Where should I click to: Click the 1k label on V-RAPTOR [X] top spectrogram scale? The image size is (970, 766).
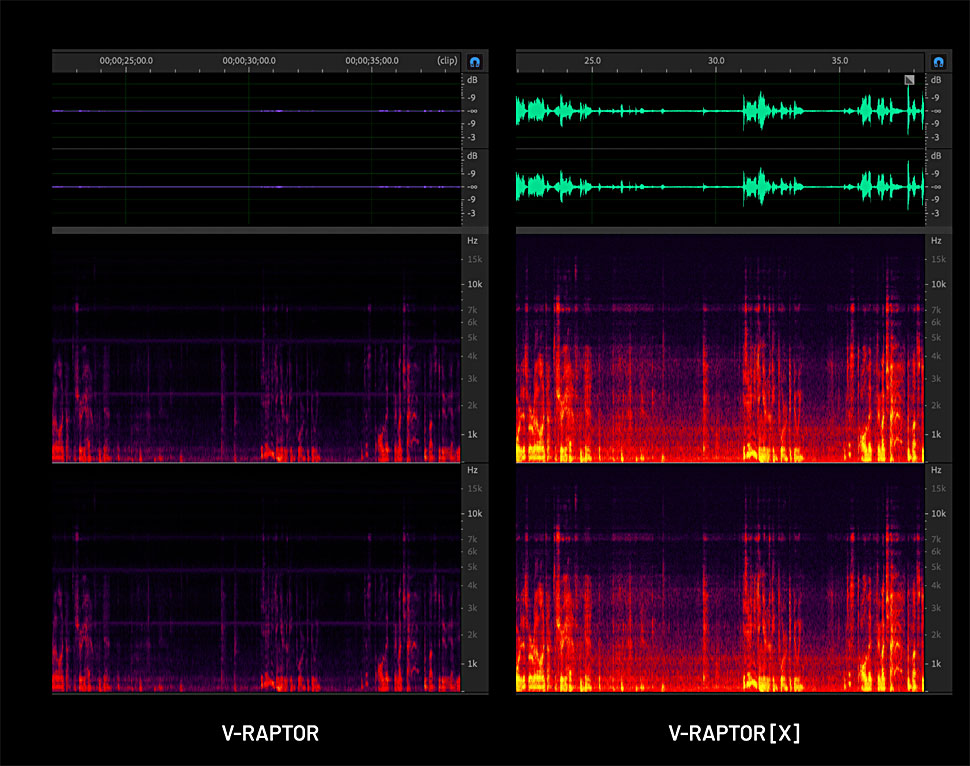pyautogui.click(x=936, y=435)
